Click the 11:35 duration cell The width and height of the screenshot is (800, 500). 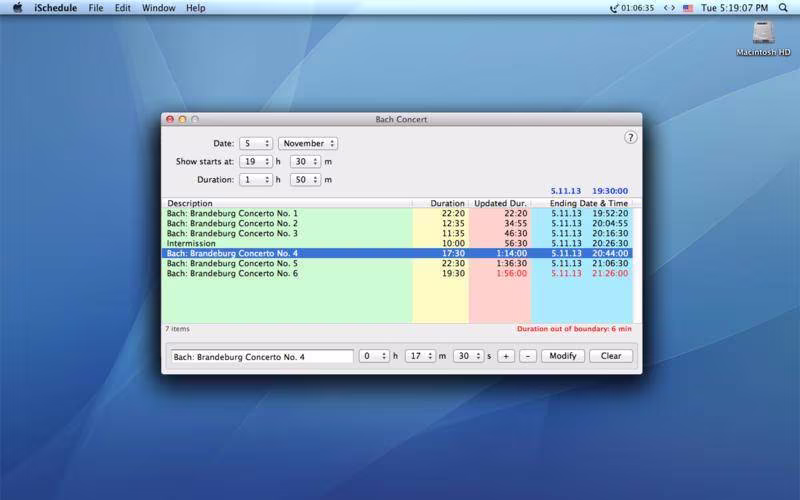pyautogui.click(x=453, y=233)
